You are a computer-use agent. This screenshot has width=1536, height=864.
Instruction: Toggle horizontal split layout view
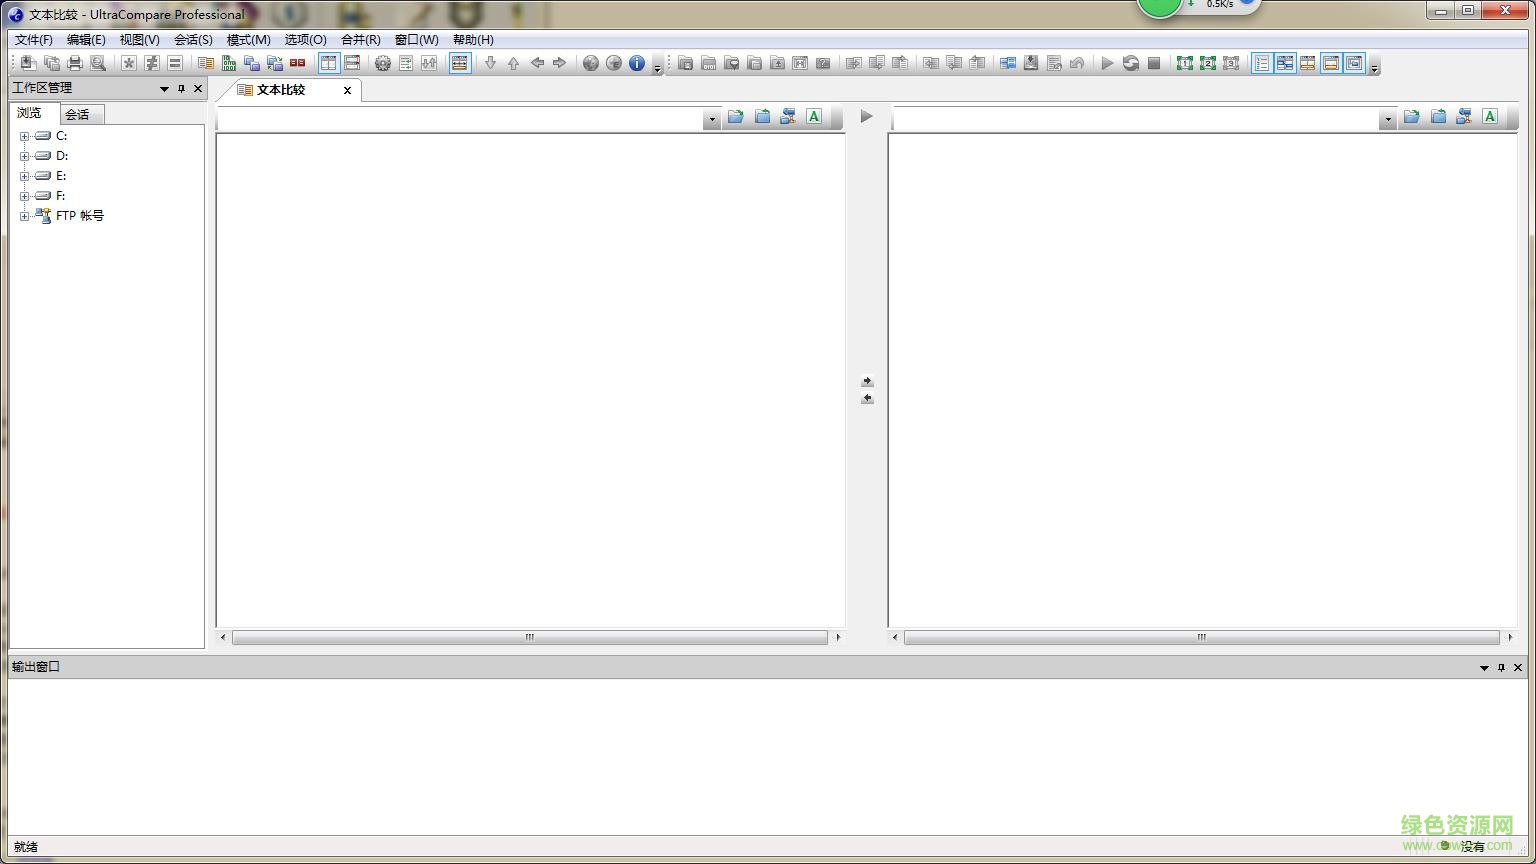click(352, 63)
